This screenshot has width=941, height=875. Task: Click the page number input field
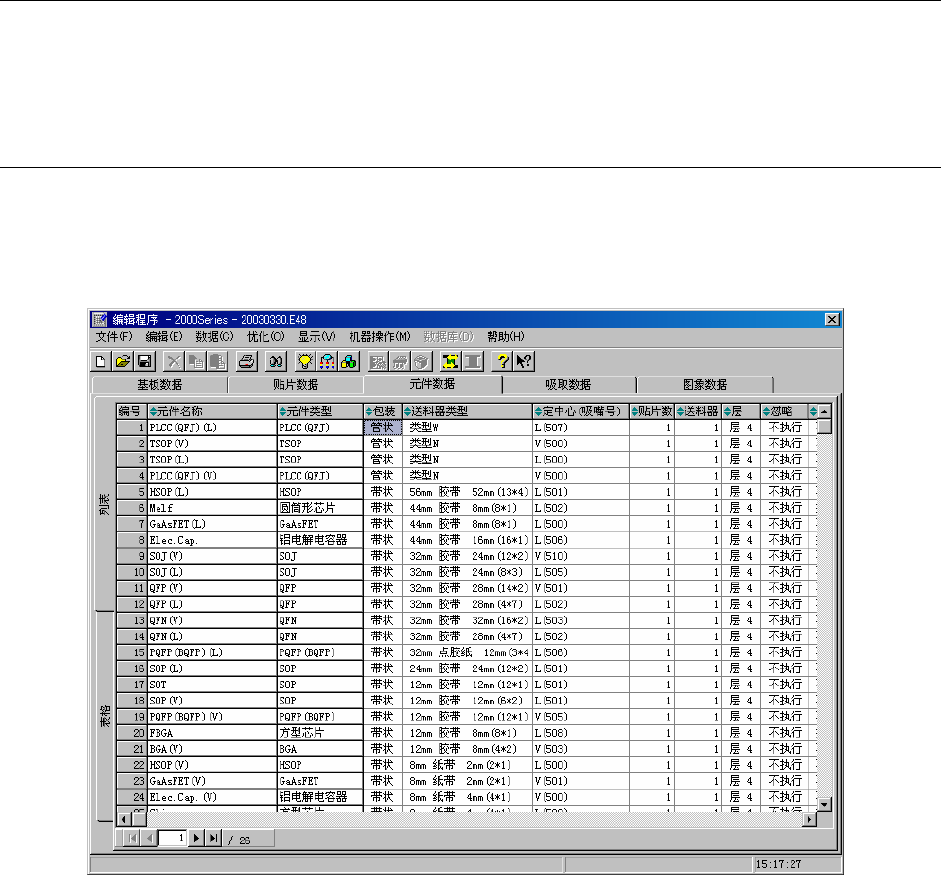pyautogui.click(x=173, y=838)
